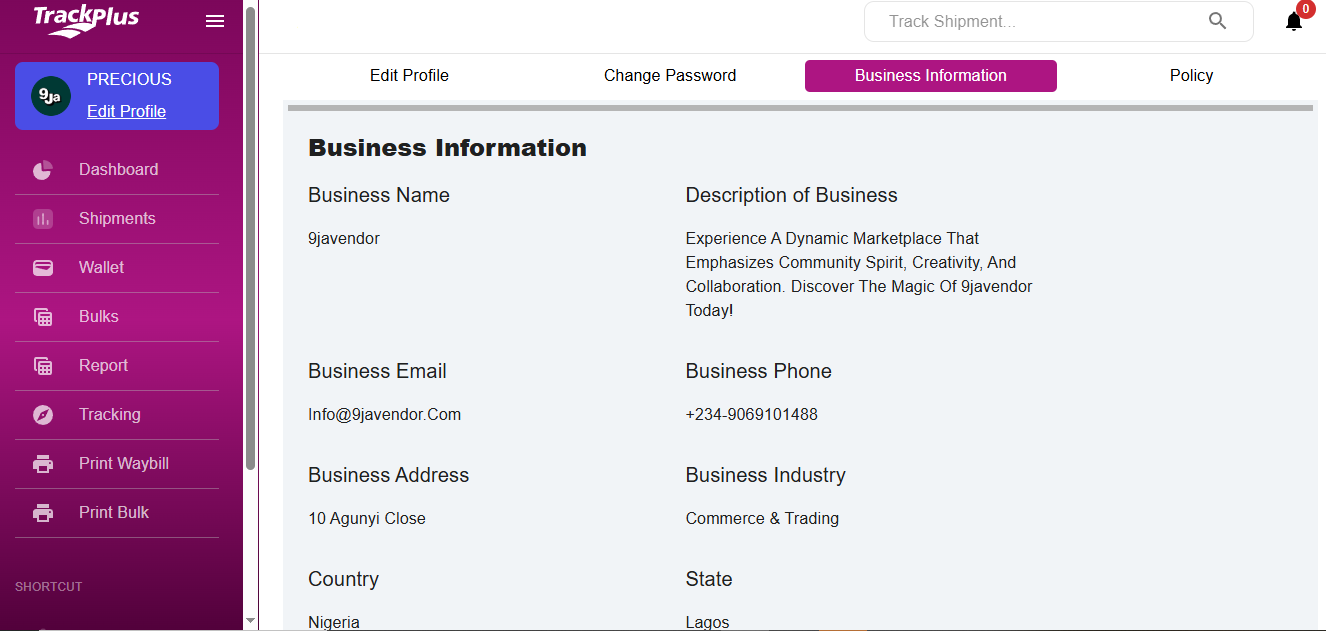Click the Tracking compass icon
This screenshot has height=631, width=1326.
[43, 415]
